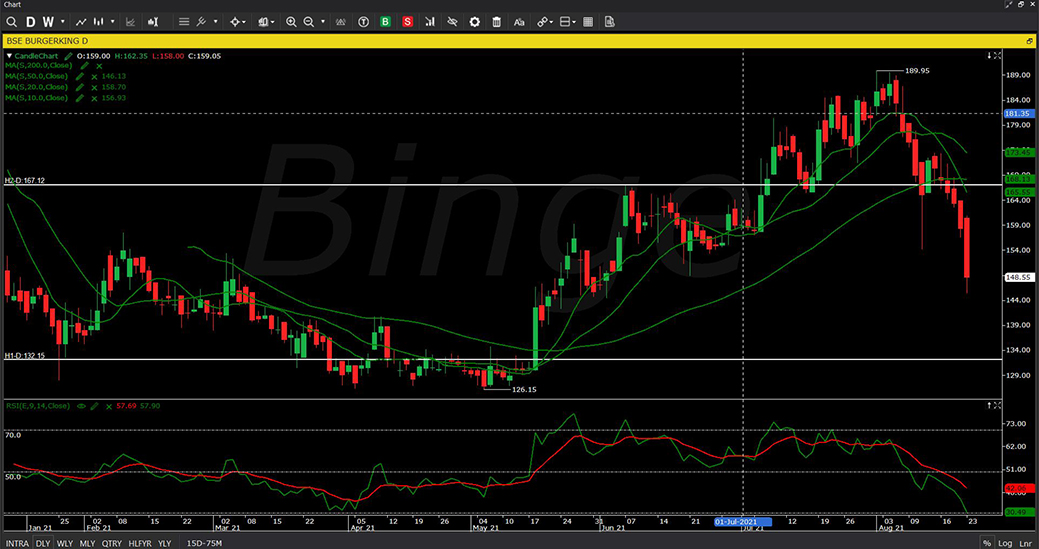Switch chart to Weekly with W button
Viewport: 1039px width, 549px height.
click(x=48, y=22)
